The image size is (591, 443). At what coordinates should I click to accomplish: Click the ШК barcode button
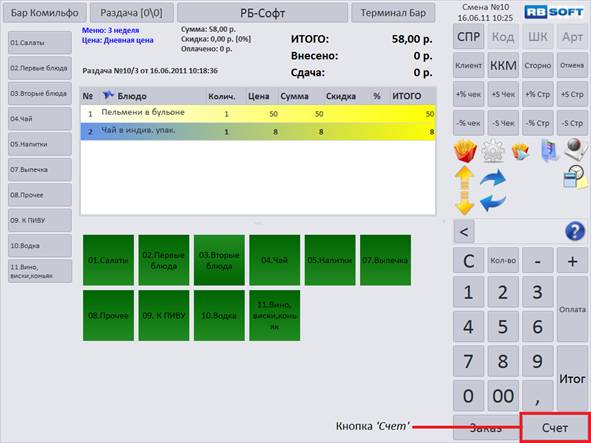click(537, 37)
